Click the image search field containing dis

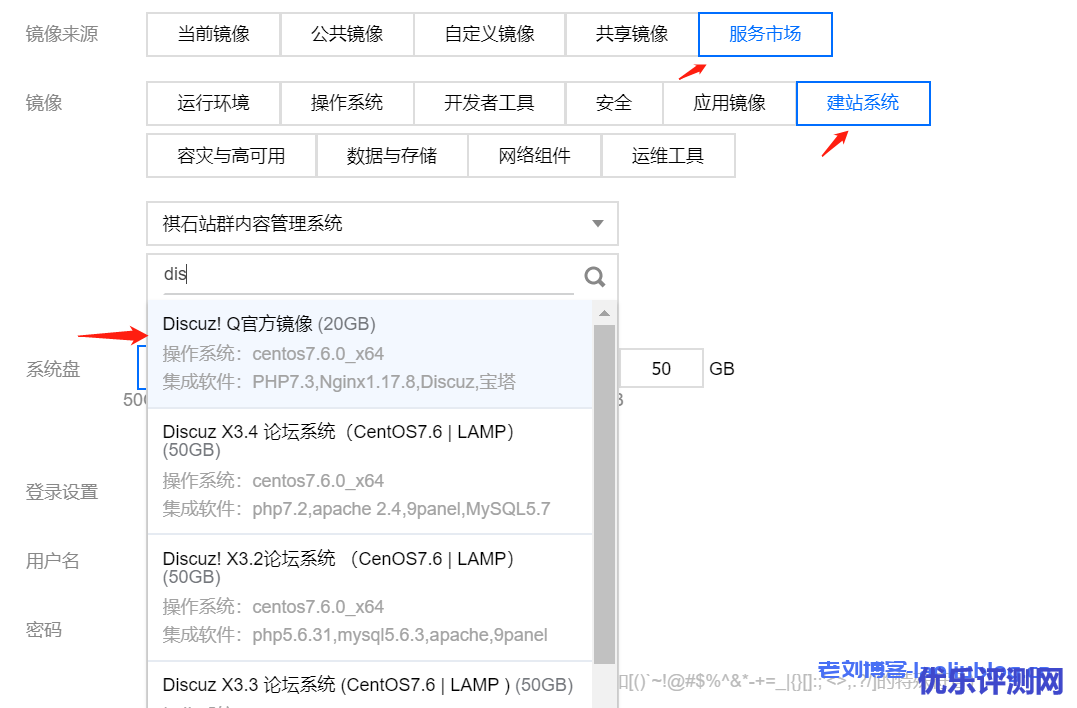point(368,275)
